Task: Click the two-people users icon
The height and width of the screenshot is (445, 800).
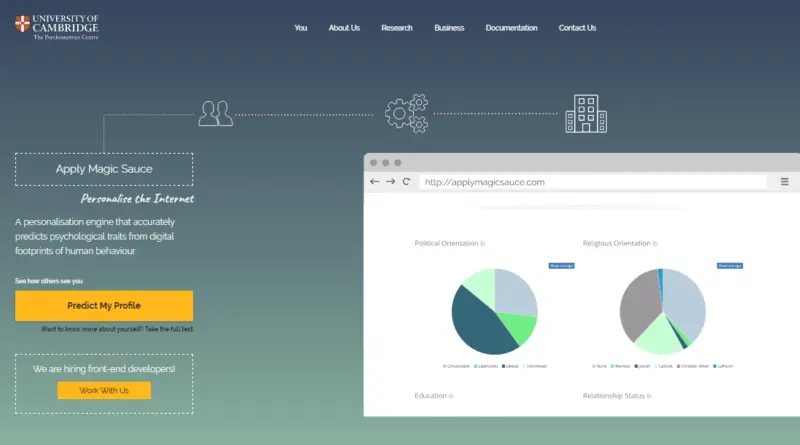Action: [215, 113]
